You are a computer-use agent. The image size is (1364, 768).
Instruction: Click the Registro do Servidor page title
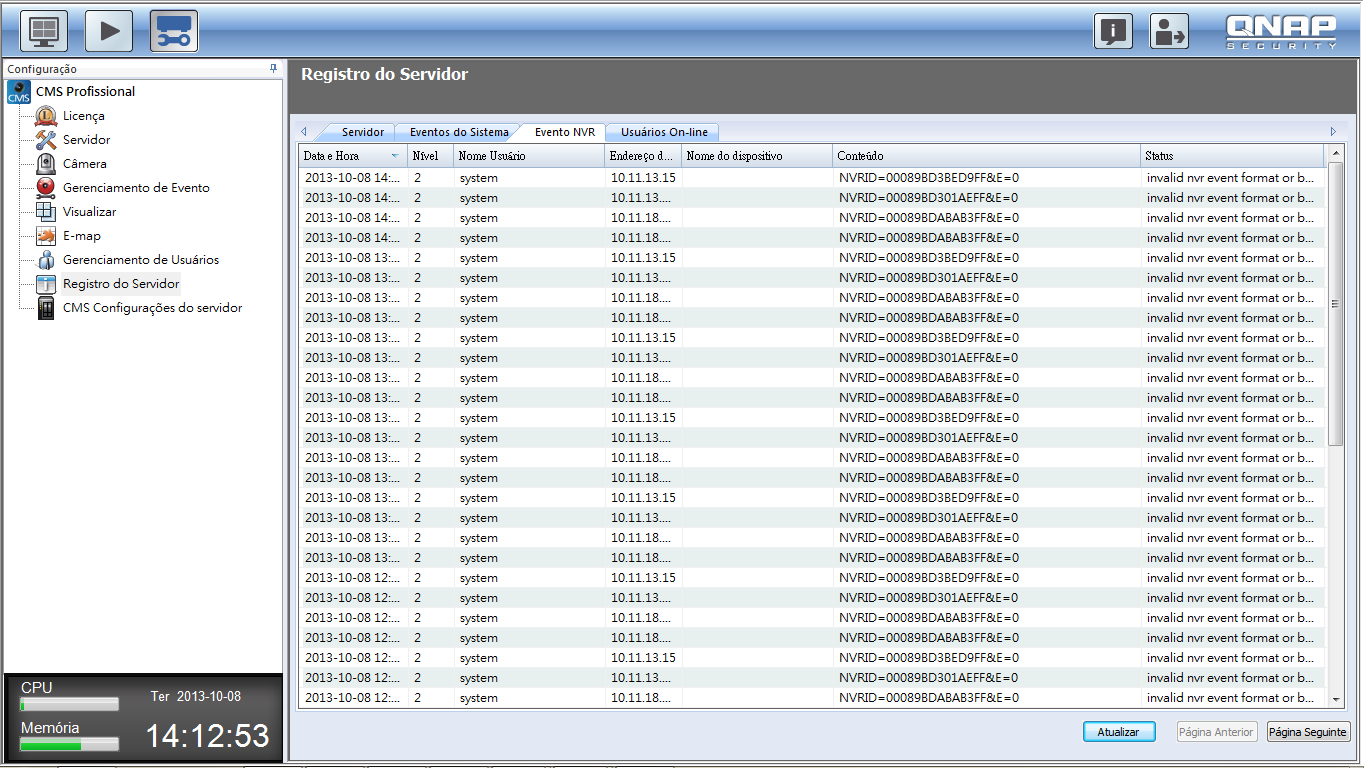[x=384, y=74]
